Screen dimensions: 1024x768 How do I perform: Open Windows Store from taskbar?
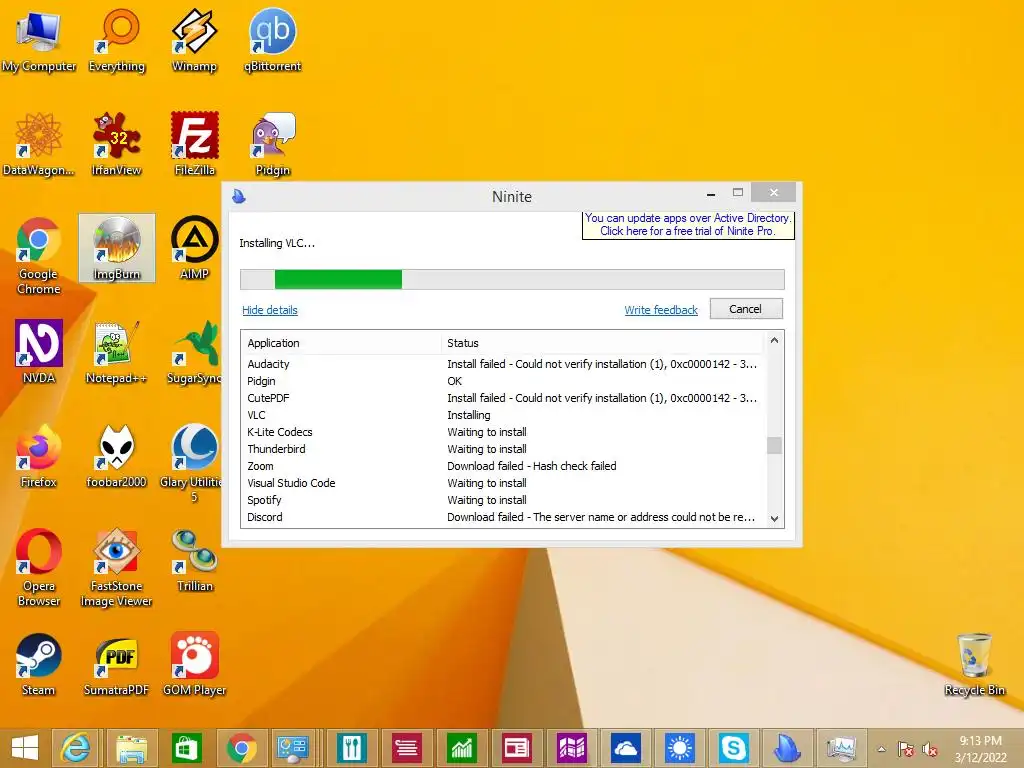click(186, 748)
